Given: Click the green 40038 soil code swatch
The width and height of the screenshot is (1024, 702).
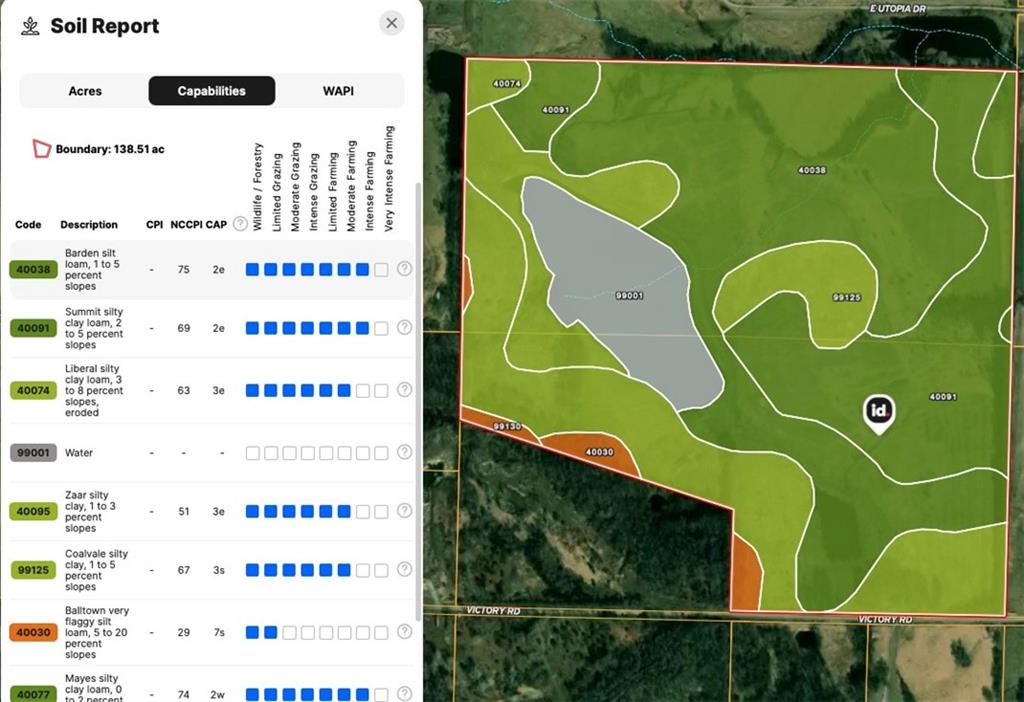Looking at the screenshot, I should pyautogui.click(x=33, y=270).
